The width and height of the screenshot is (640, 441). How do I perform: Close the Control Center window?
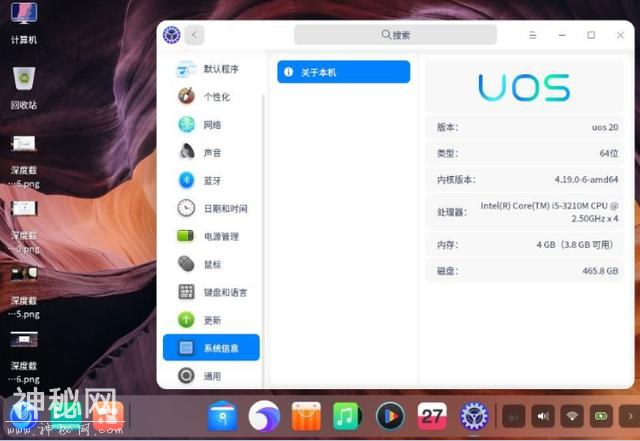tap(620, 35)
